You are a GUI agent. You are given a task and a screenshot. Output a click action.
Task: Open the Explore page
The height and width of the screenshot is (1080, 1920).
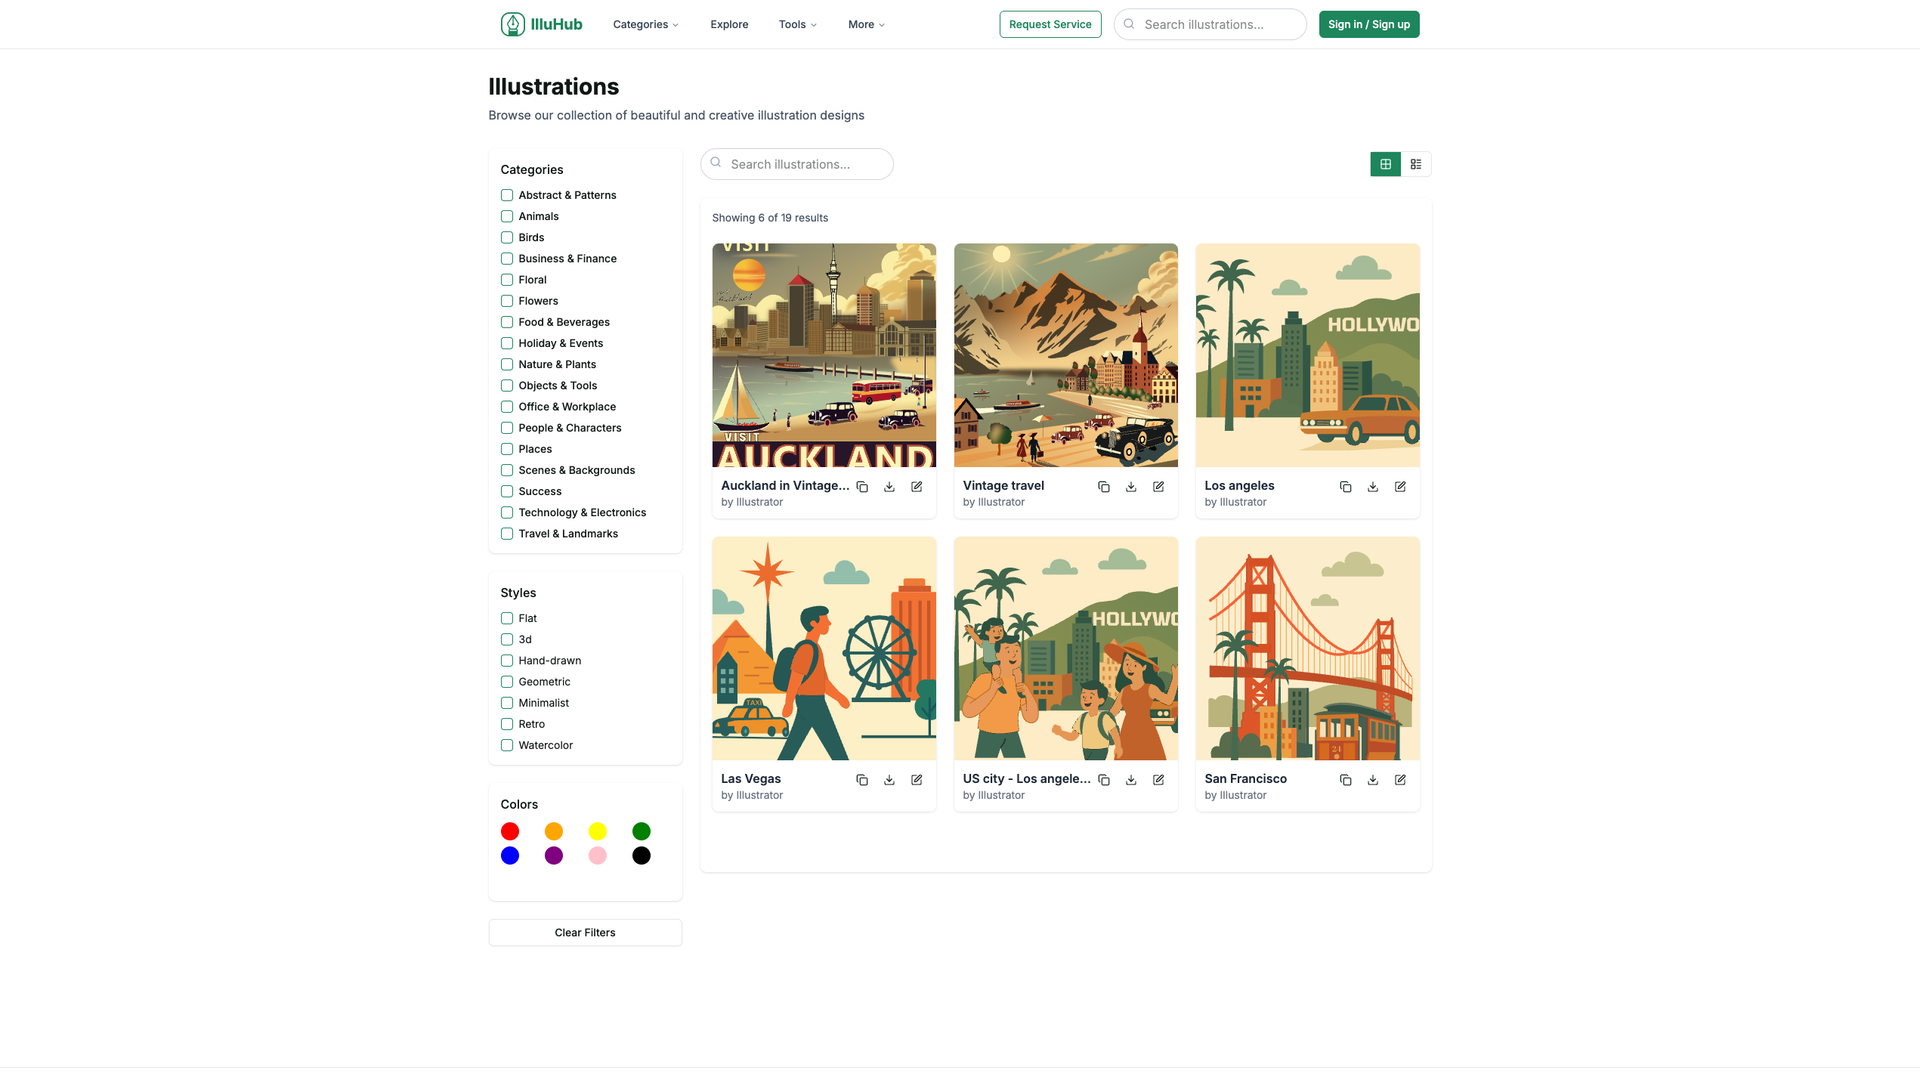728,24
